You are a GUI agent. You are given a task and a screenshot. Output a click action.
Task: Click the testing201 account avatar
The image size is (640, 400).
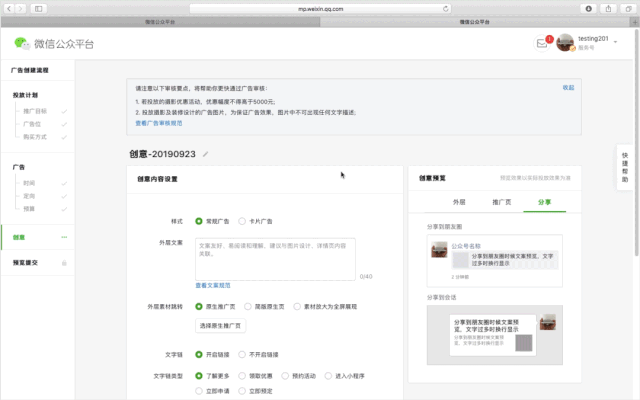[x=565, y=43]
